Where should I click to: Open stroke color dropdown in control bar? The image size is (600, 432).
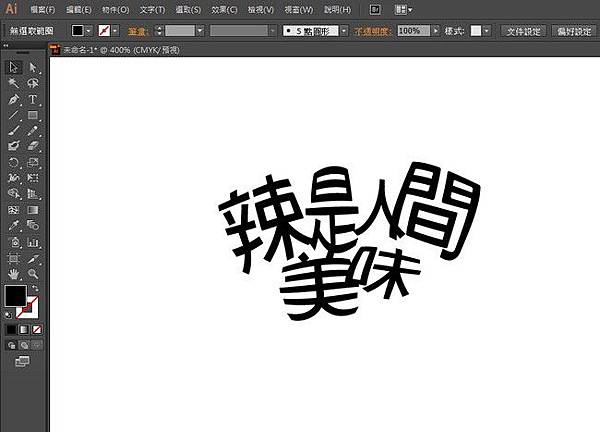point(115,31)
